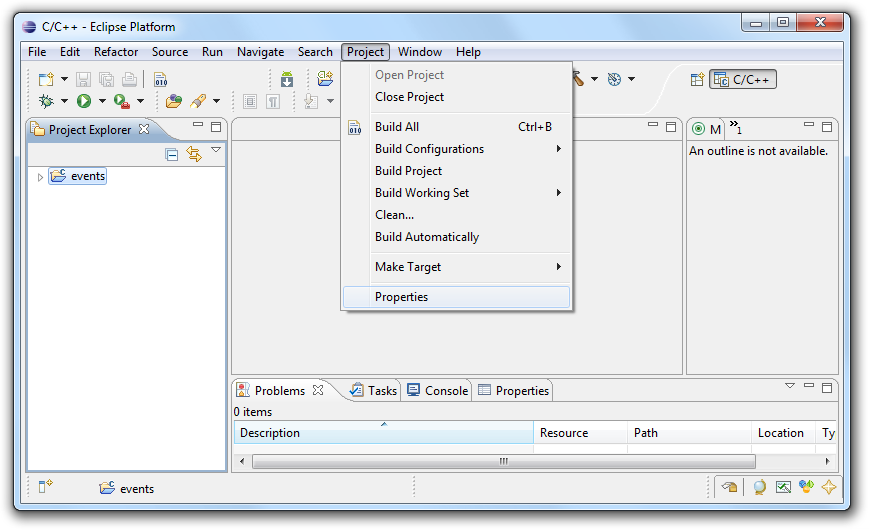Image resolution: width=869 pixels, height=530 pixels.
Task: Click the Android download icon in toolbar
Action: click(287, 79)
